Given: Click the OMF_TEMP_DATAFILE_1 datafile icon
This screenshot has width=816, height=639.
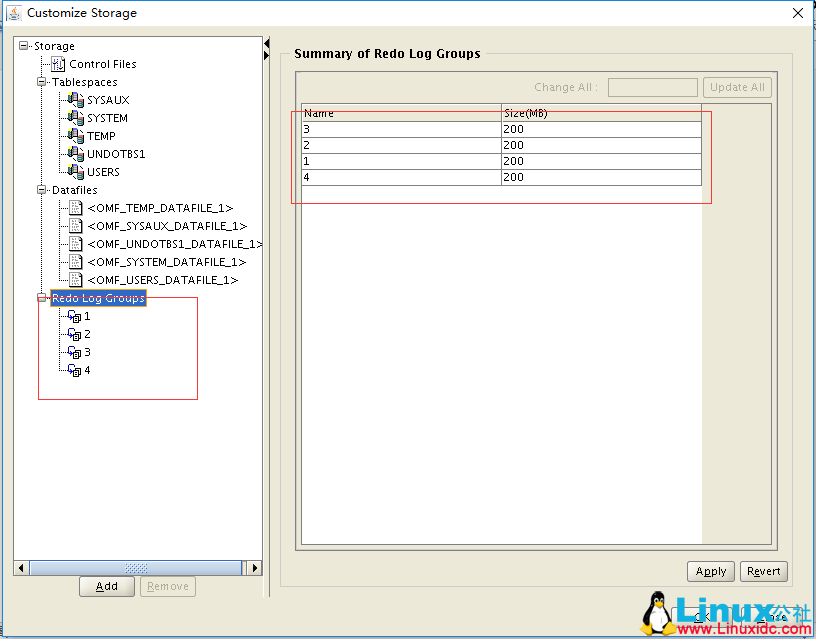Looking at the screenshot, I should coord(73,207).
